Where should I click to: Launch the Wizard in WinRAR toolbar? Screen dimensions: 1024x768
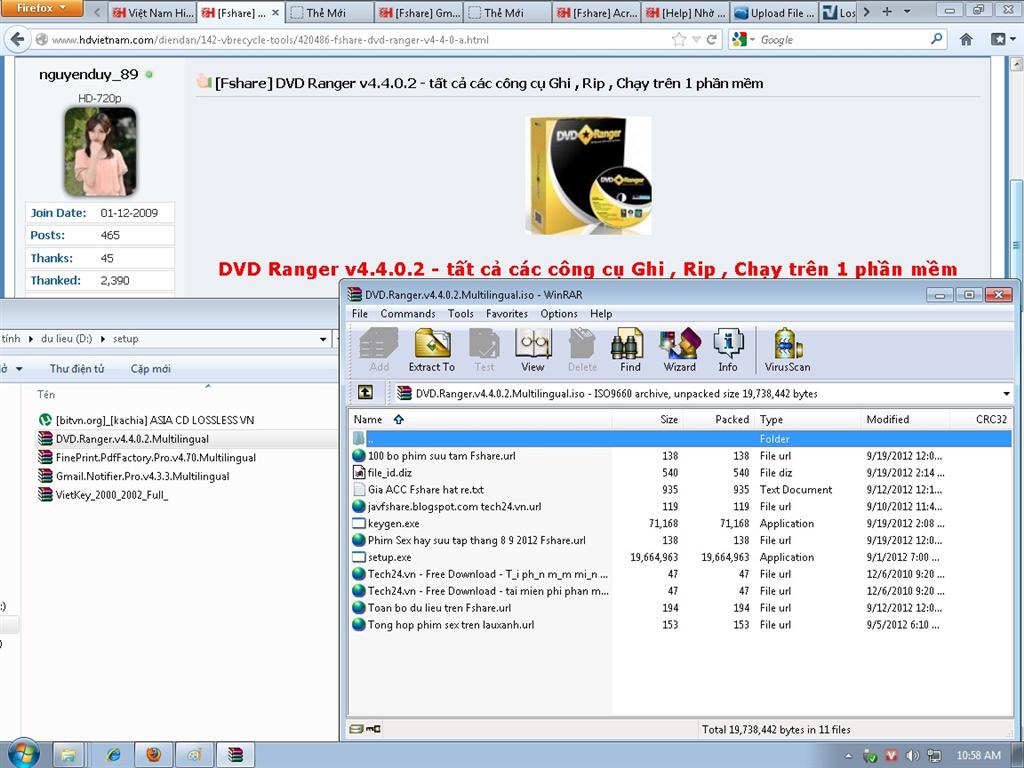pos(679,350)
